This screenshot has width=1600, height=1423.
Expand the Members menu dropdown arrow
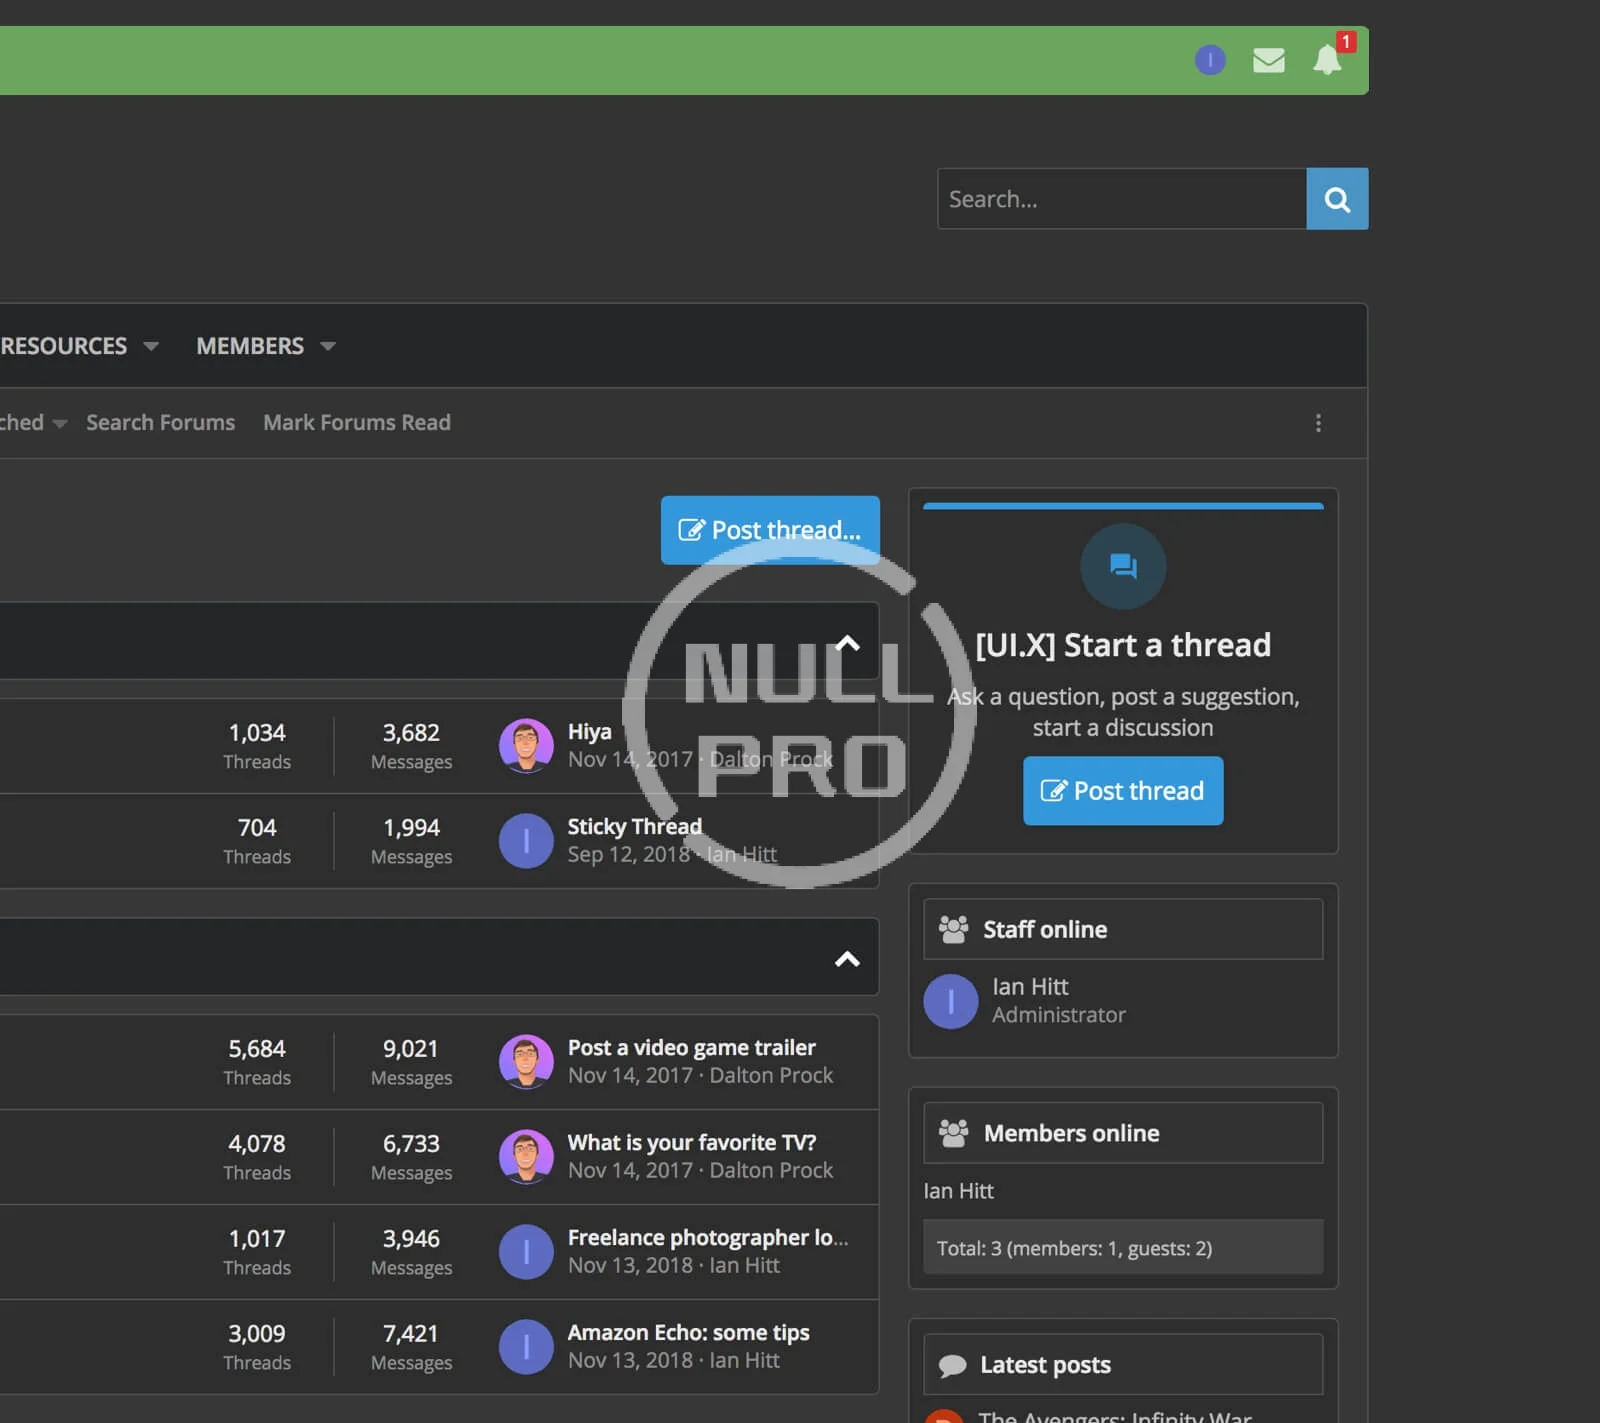[328, 346]
